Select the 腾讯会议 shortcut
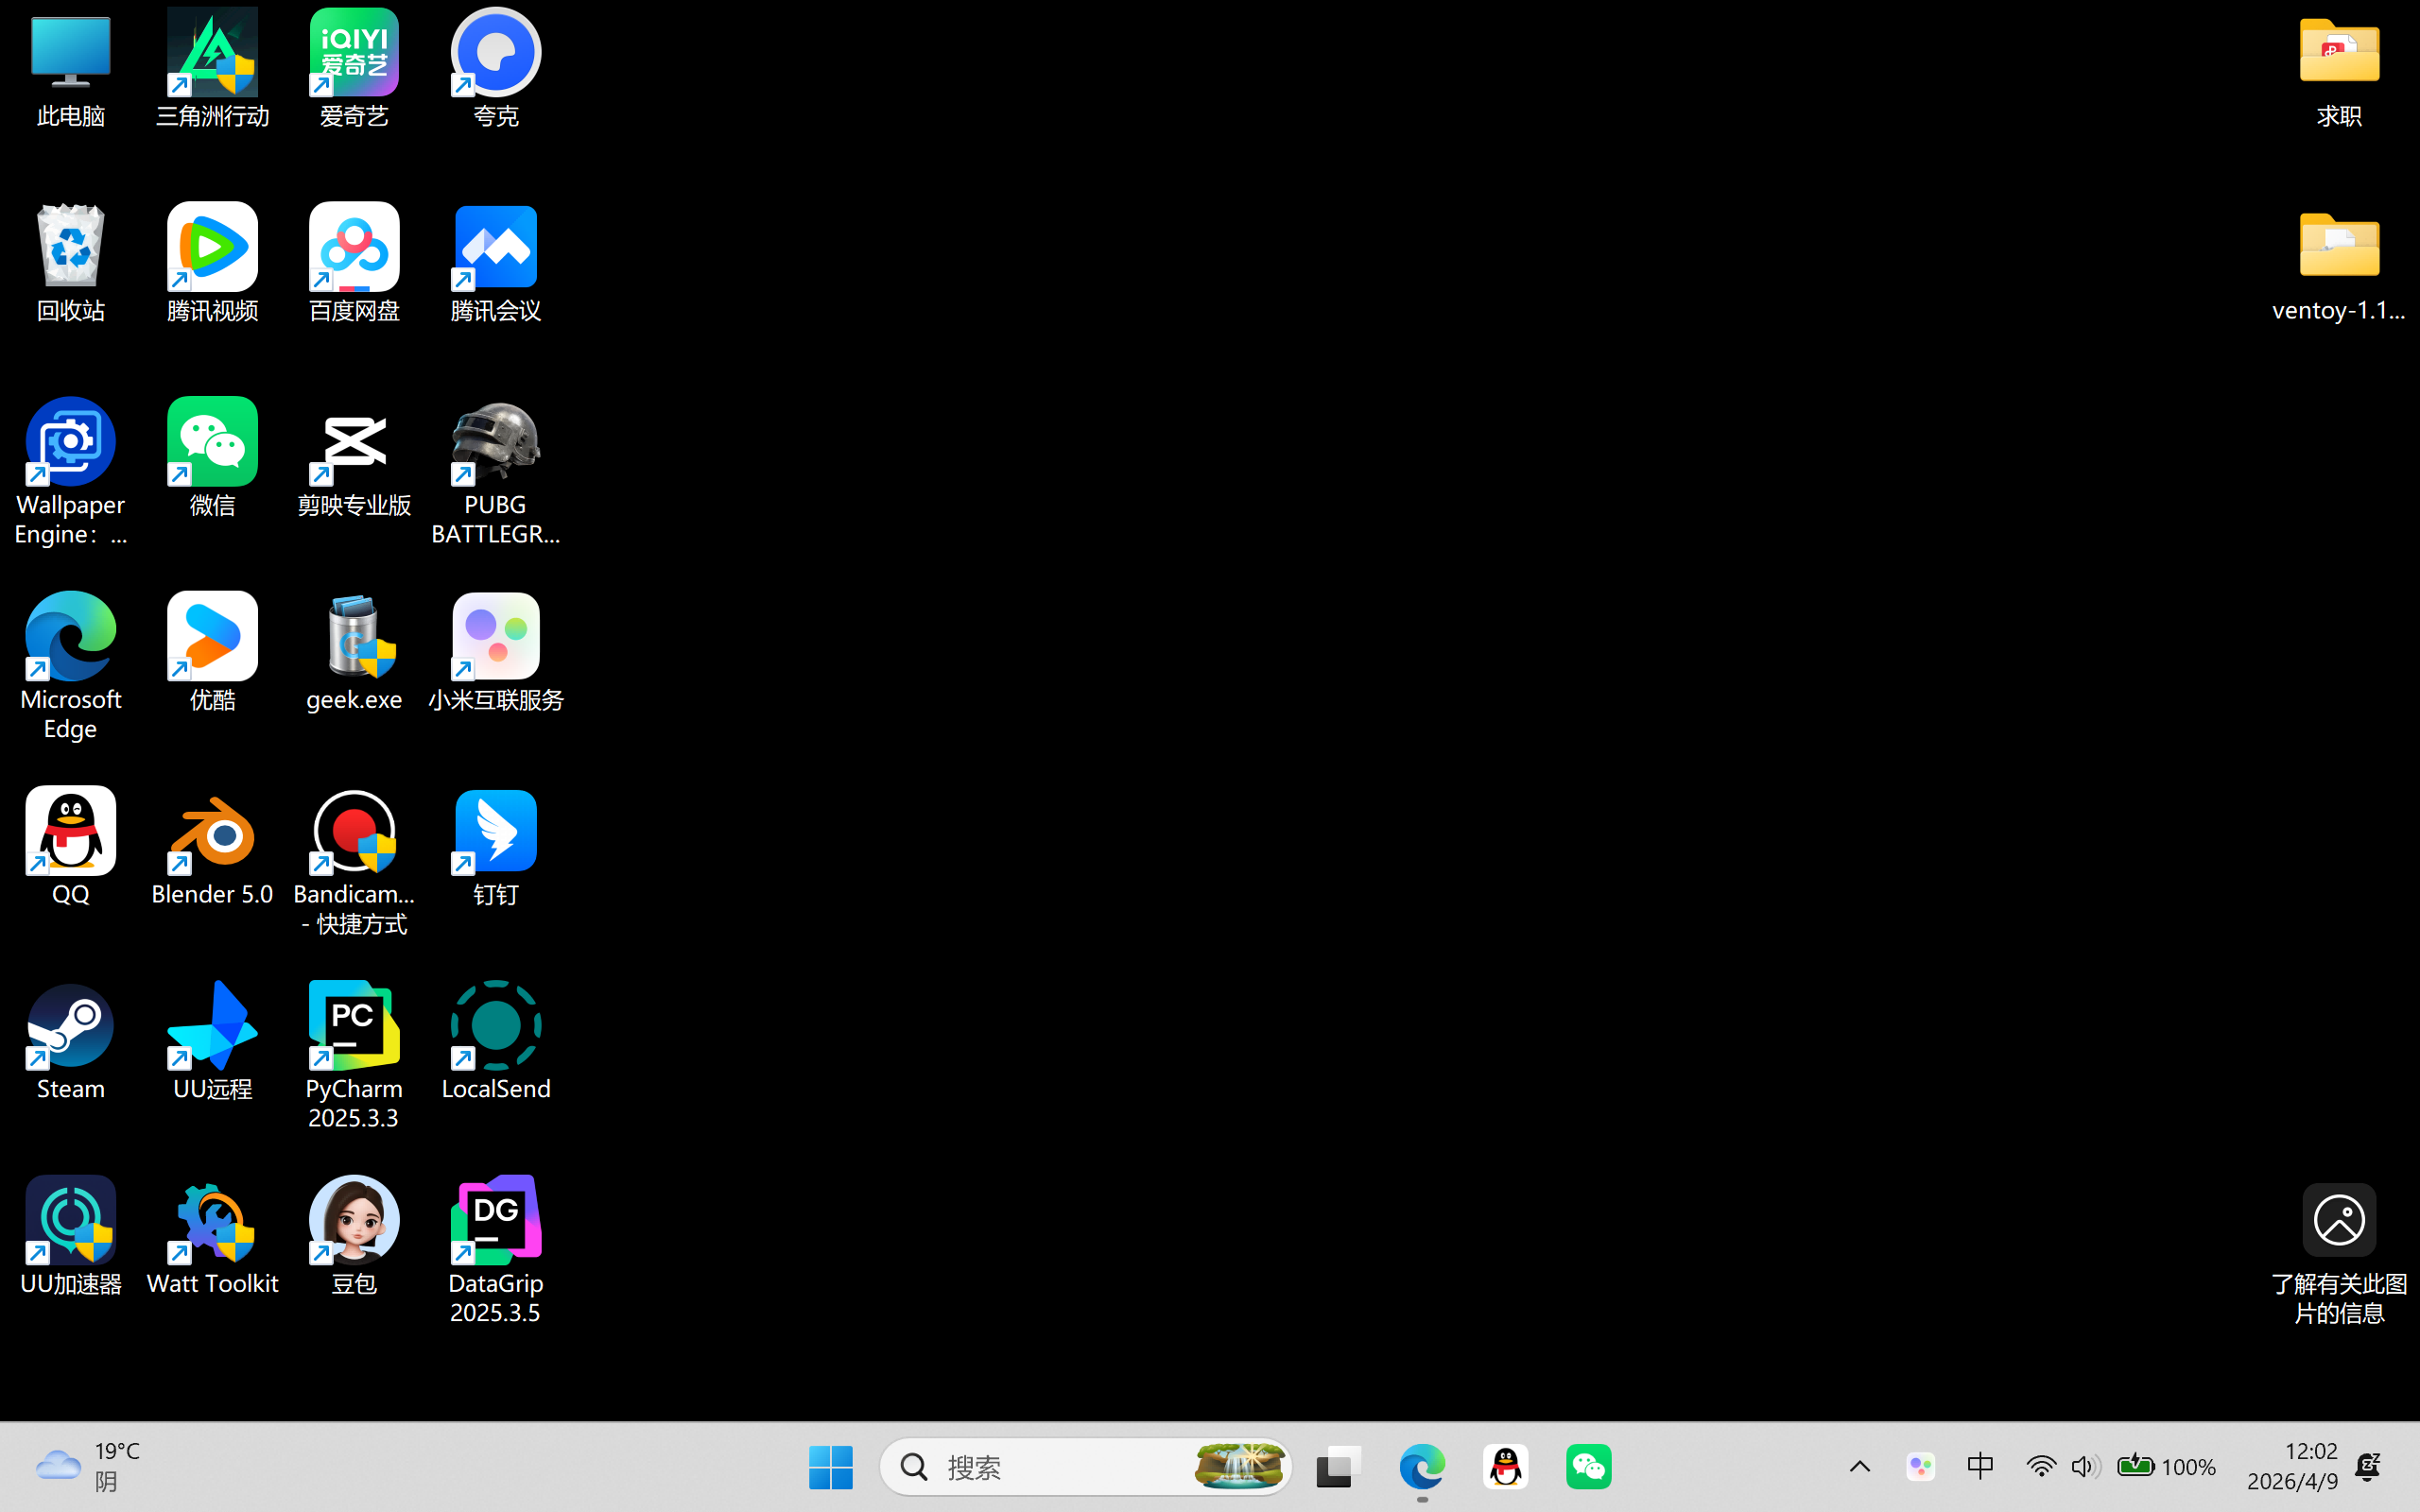Image resolution: width=2420 pixels, height=1512 pixels. click(x=496, y=264)
